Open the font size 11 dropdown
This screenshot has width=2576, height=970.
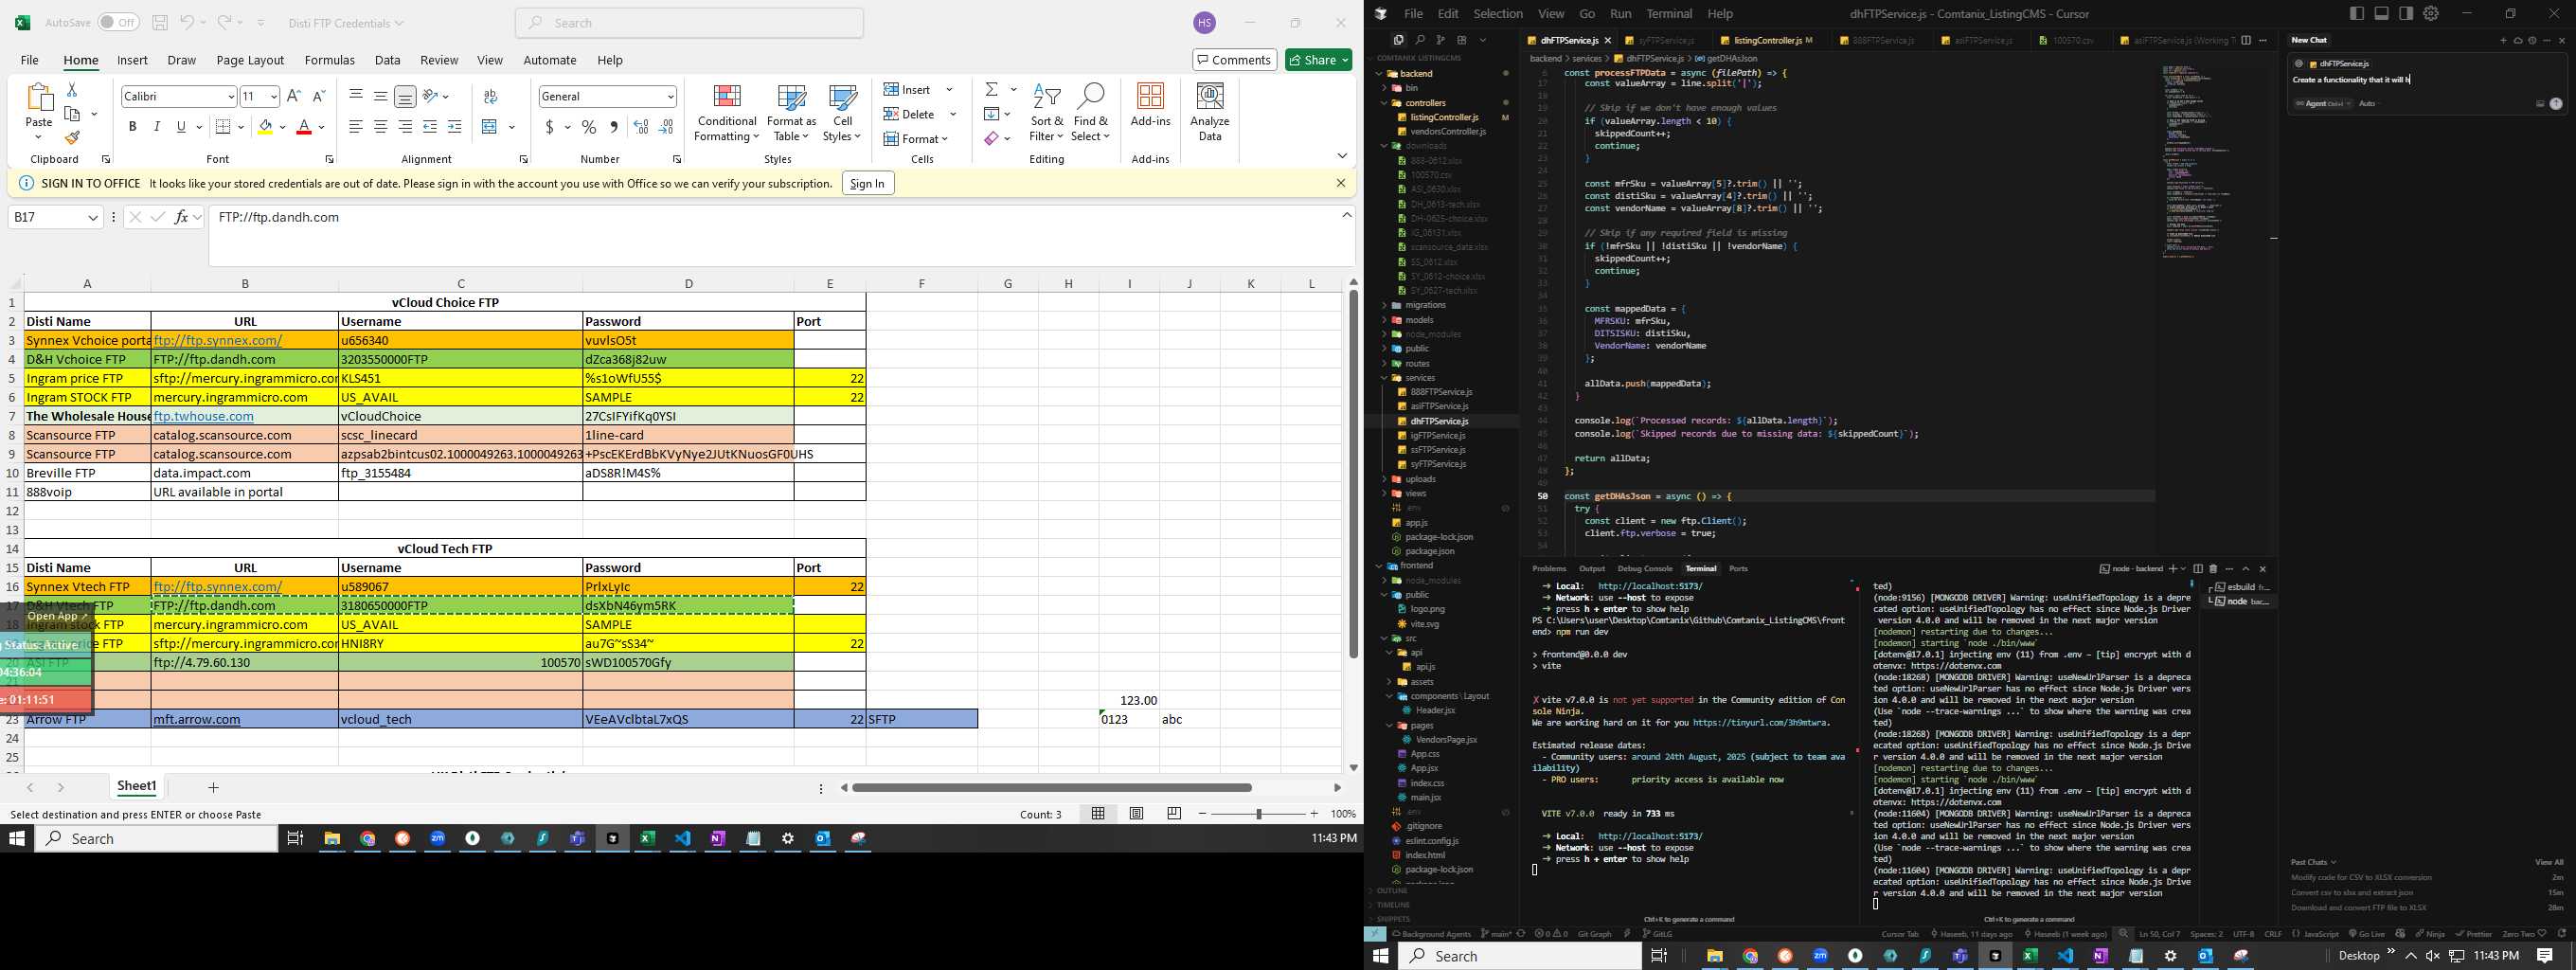click(273, 96)
